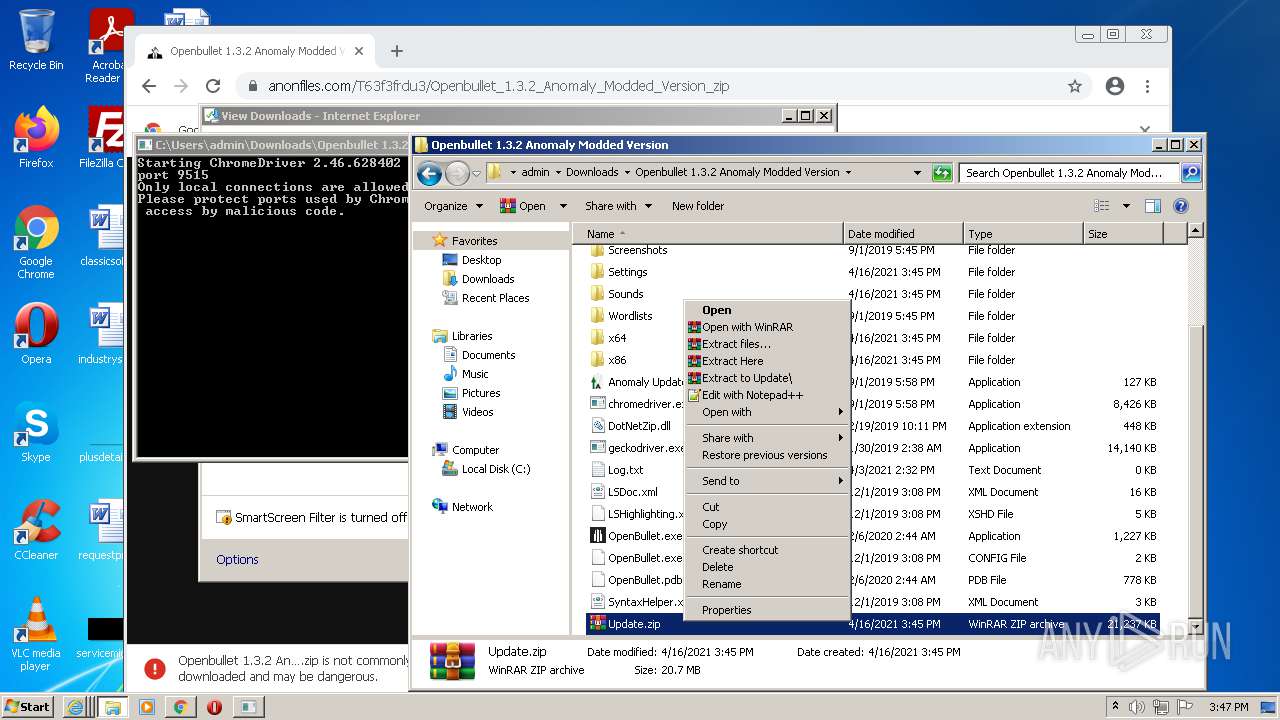1280x720 pixels.
Task: Select Local Disk (C:) in navigation pane
Action: tap(495, 469)
